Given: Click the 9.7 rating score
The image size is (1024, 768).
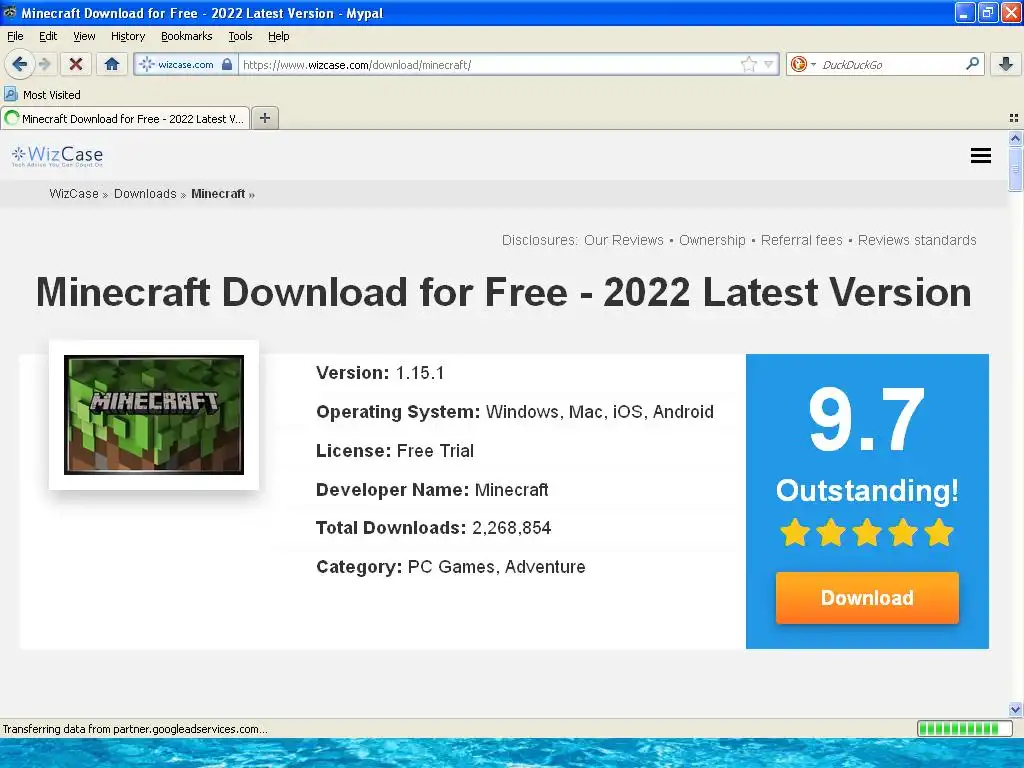Looking at the screenshot, I should coord(867,419).
